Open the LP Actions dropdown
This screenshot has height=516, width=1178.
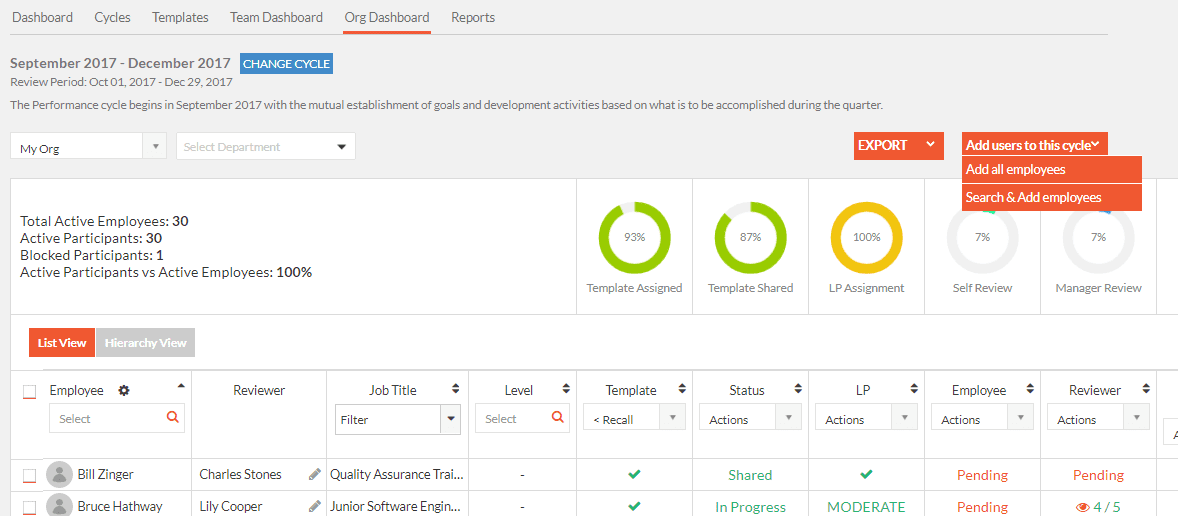[866, 419]
